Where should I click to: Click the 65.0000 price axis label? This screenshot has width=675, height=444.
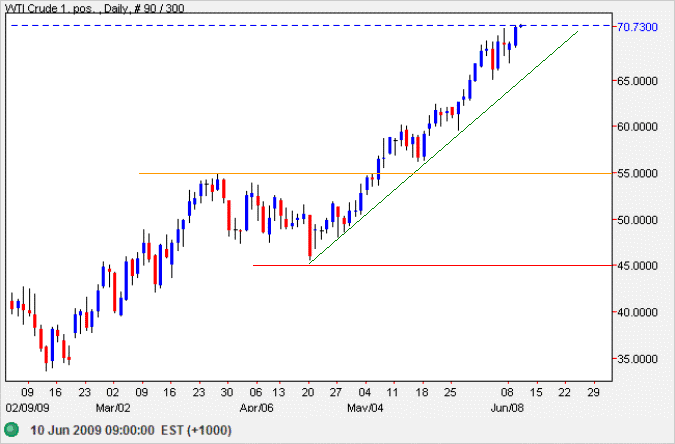(637, 81)
